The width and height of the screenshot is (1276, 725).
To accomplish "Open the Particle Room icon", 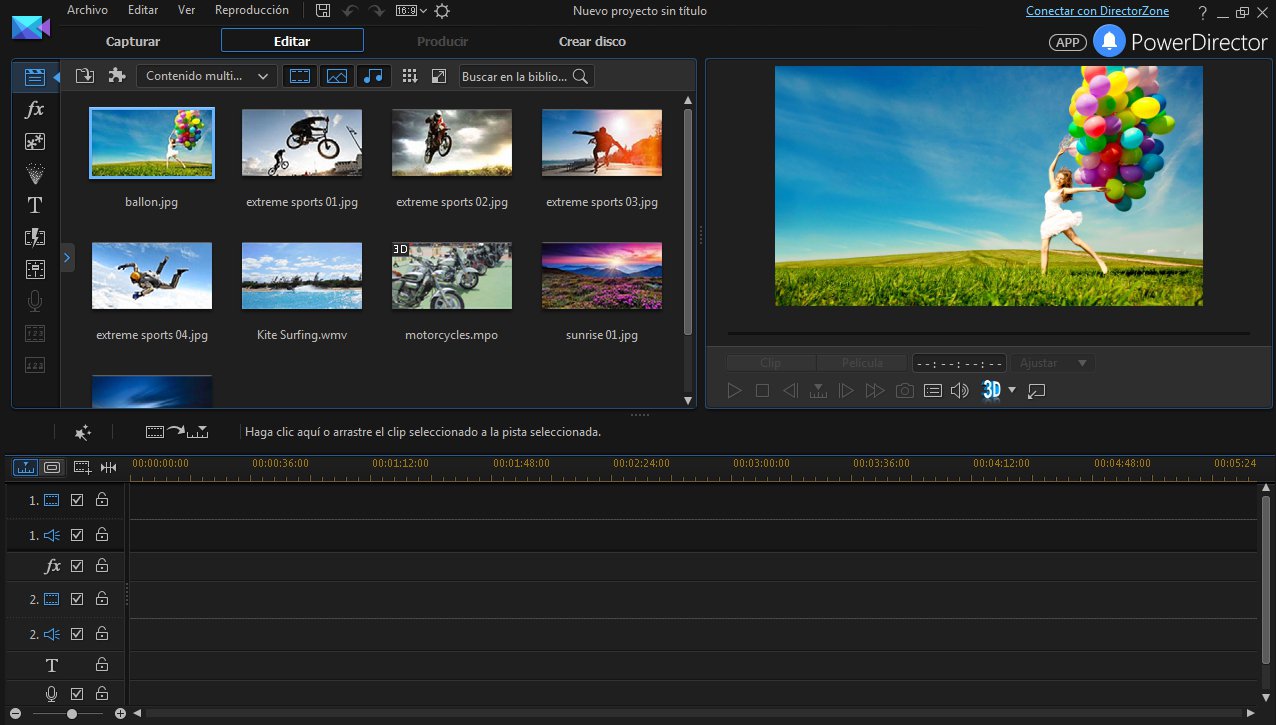I will 35,173.
